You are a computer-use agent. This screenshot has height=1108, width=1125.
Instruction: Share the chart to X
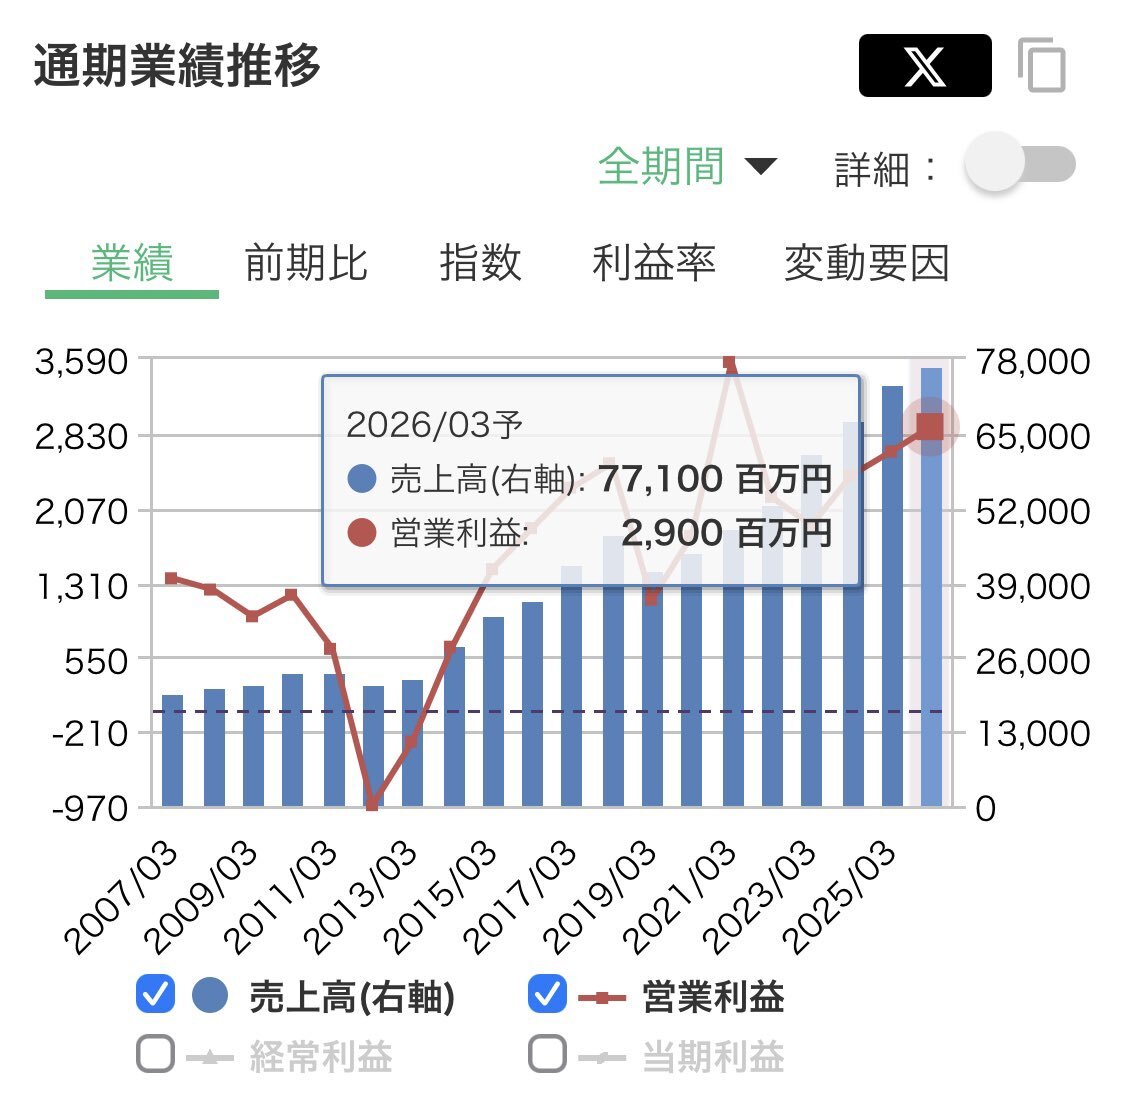(x=923, y=64)
